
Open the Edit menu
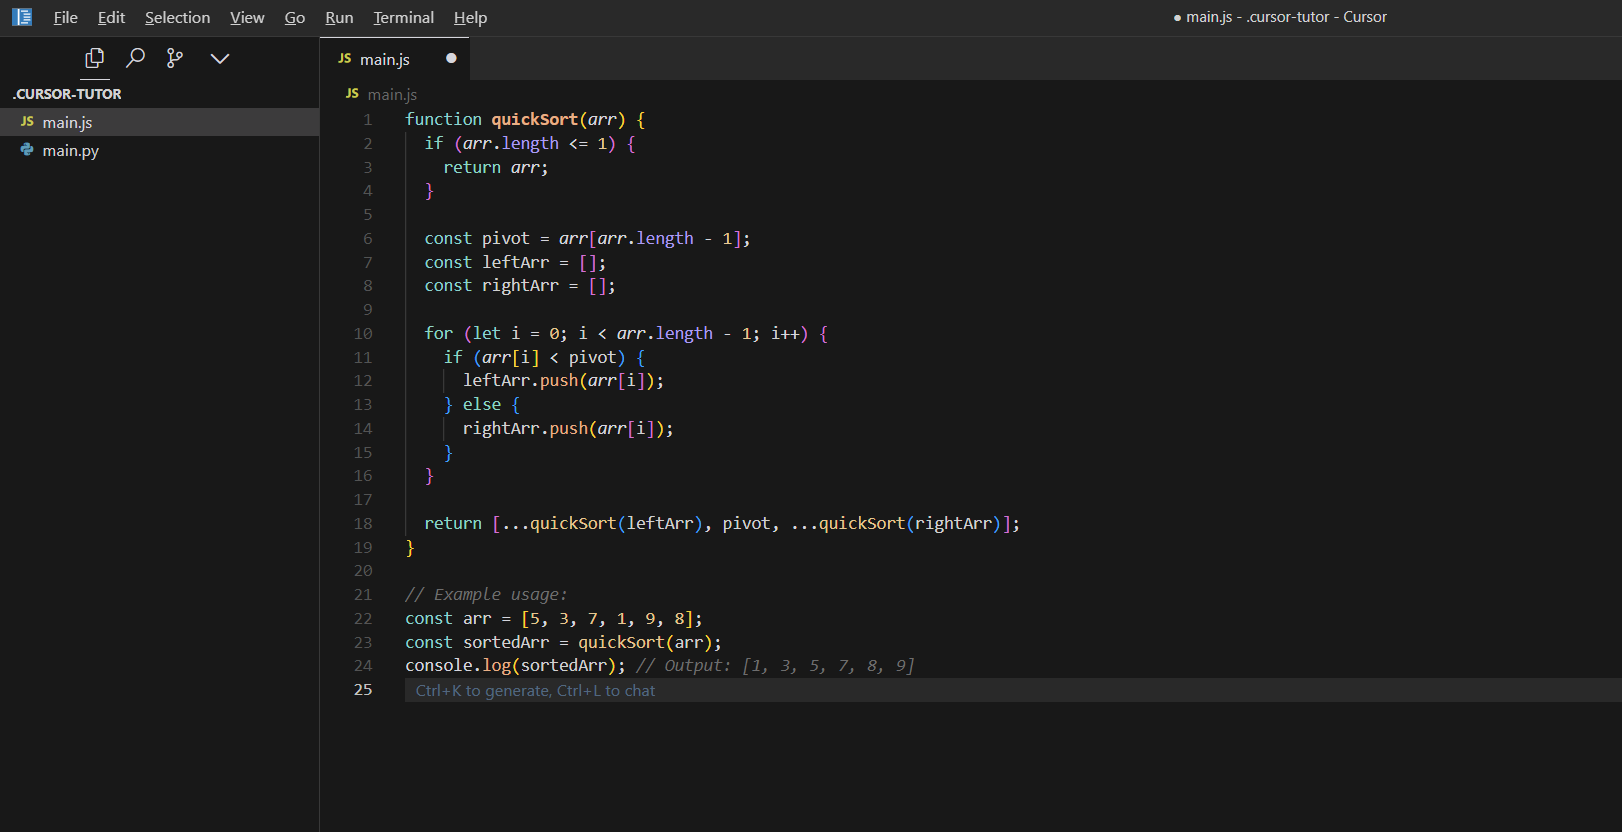pyautogui.click(x=111, y=18)
